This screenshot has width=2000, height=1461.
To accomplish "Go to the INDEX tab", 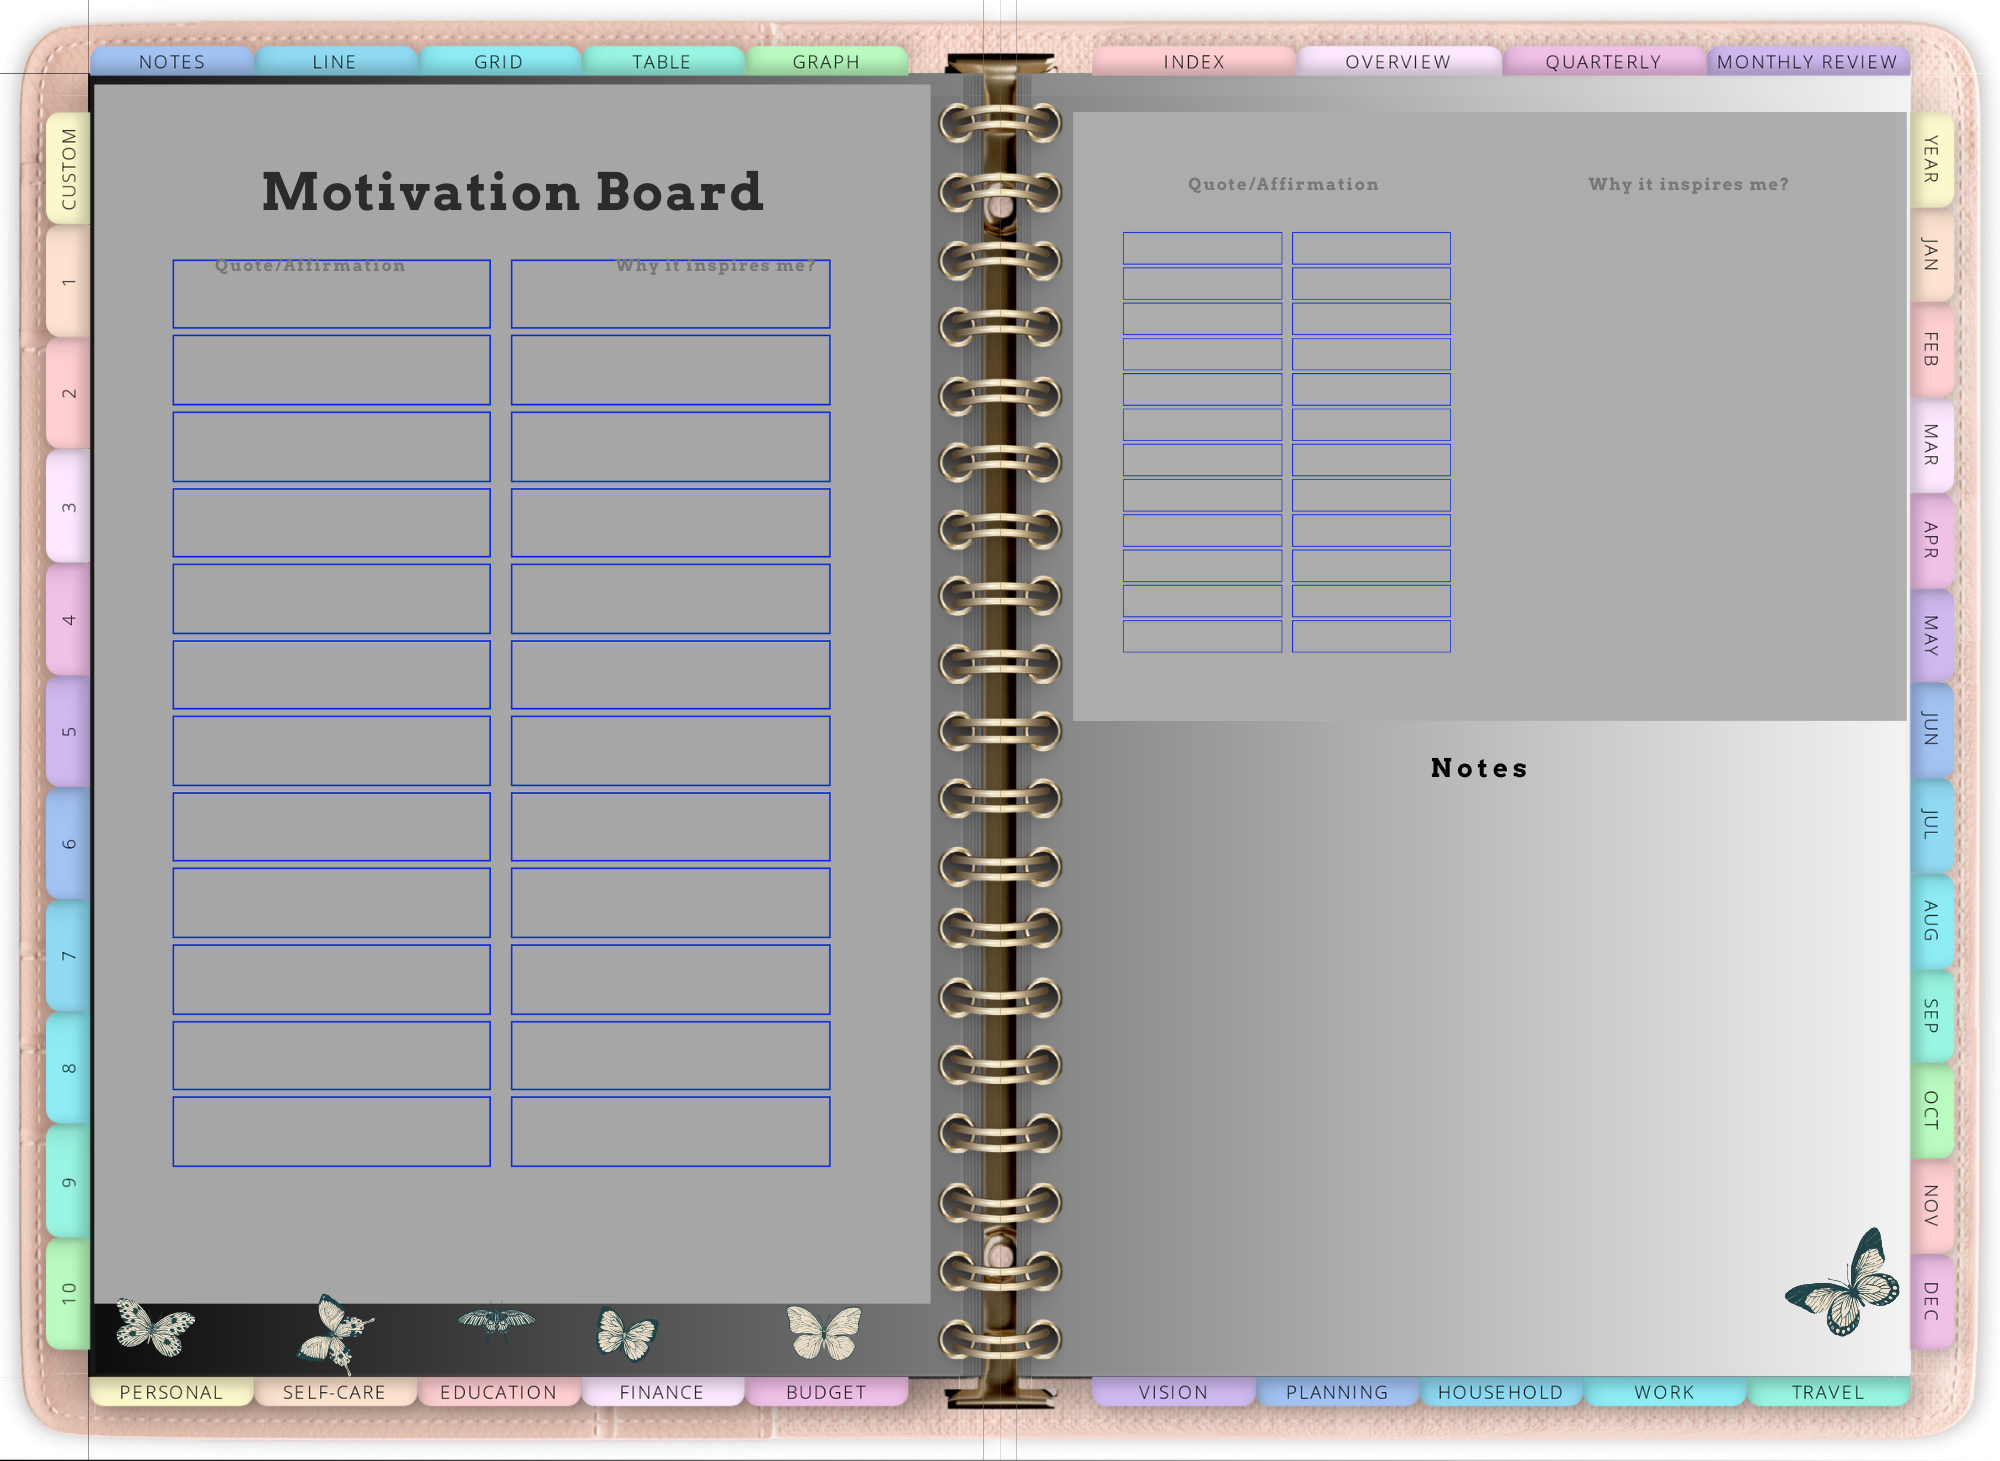I will tap(1194, 62).
